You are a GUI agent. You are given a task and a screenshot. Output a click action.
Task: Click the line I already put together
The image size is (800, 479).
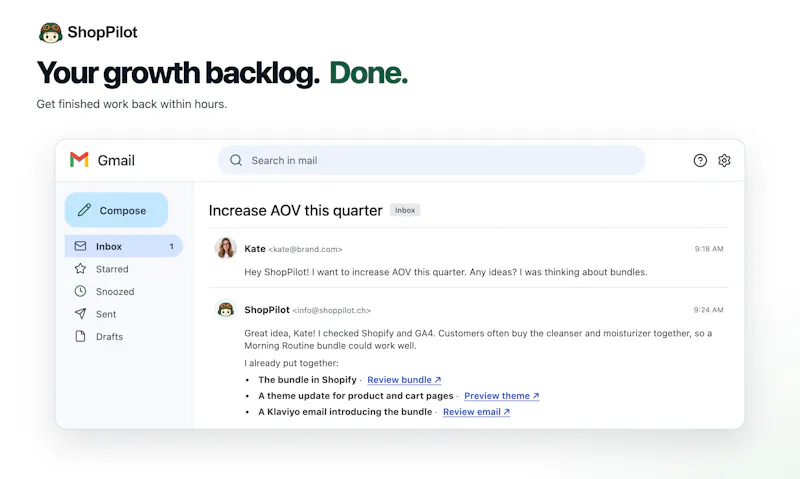click(291, 363)
